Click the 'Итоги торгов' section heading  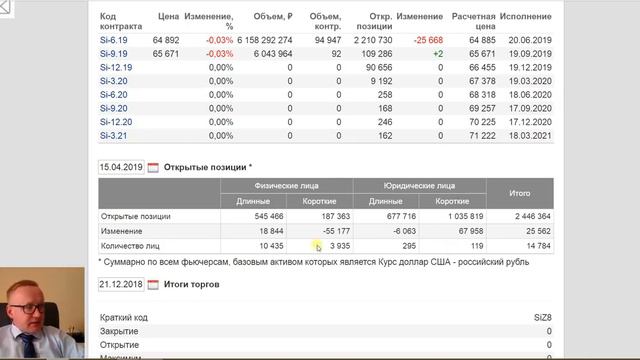[x=191, y=284]
